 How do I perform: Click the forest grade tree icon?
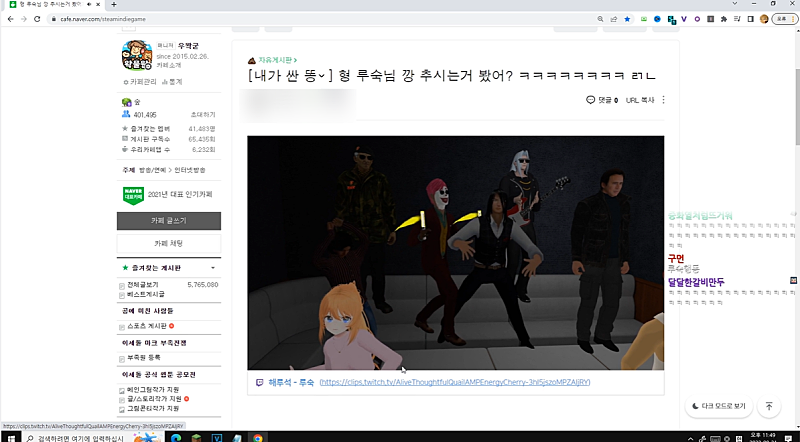[x=126, y=102]
